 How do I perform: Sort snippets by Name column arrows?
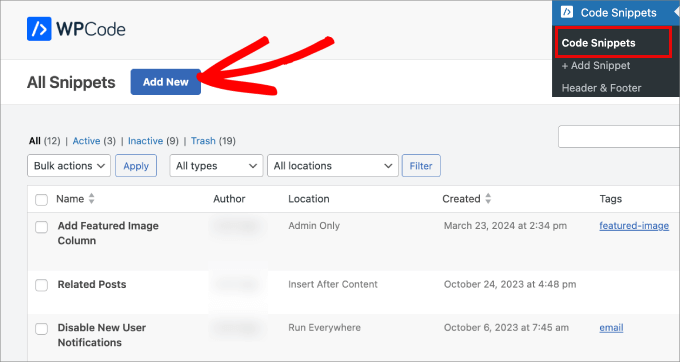point(92,199)
